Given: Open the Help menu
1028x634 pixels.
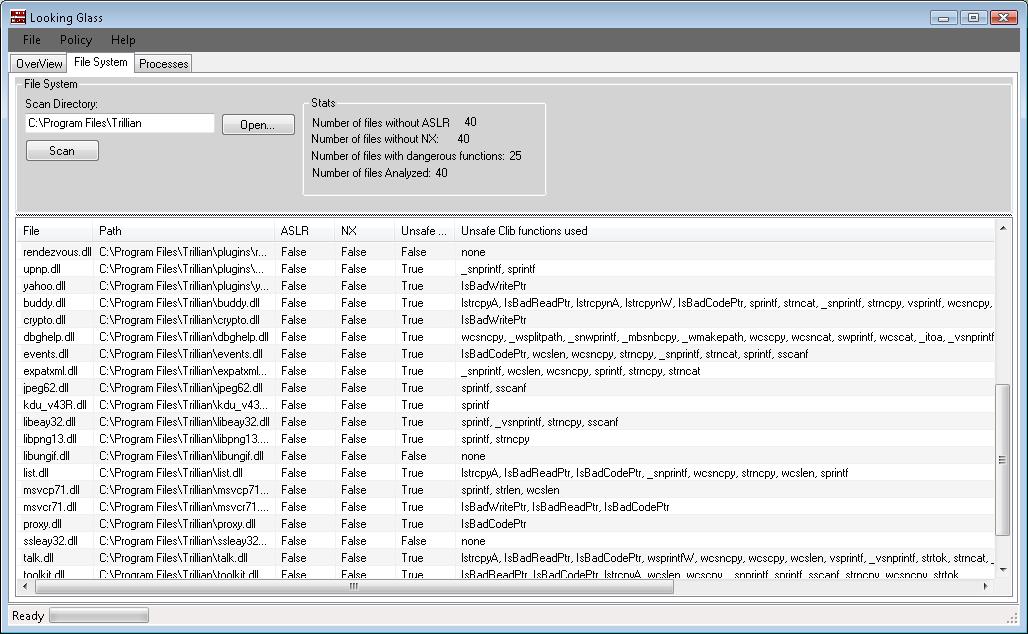Looking at the screenshot, I should (x=123, y=40).
